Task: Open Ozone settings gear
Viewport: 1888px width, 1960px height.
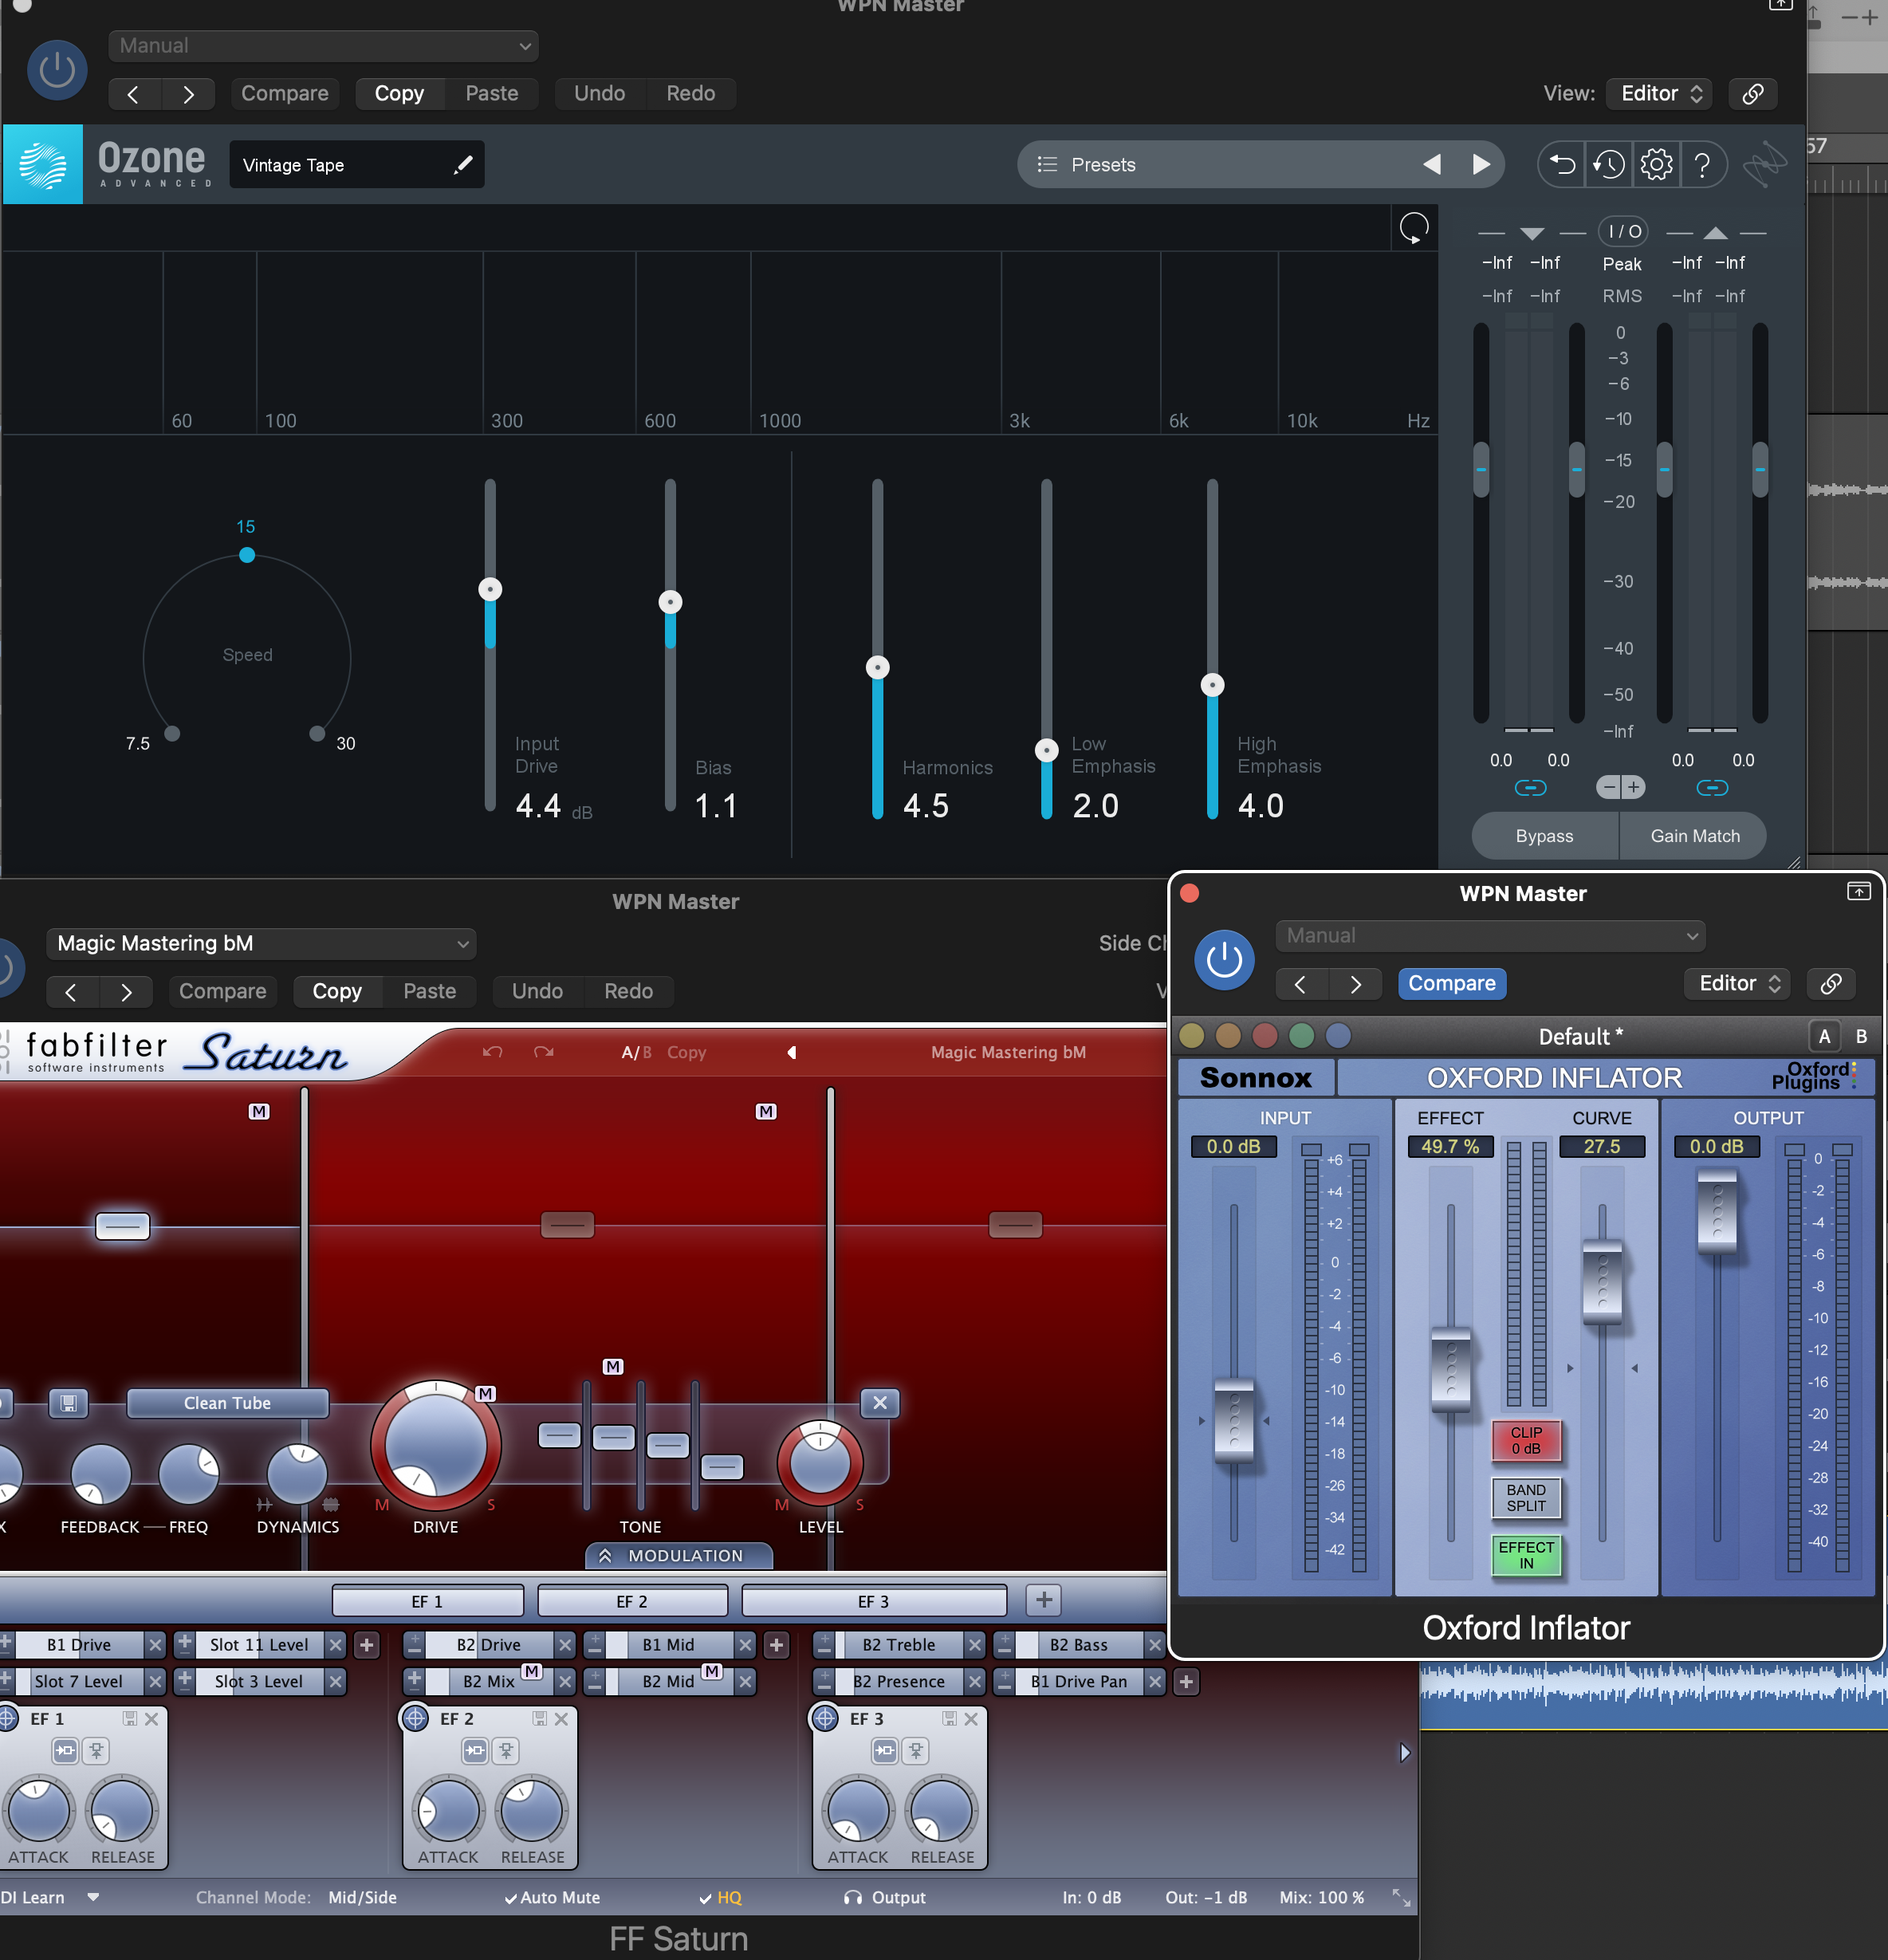Action: point(1656,164)
